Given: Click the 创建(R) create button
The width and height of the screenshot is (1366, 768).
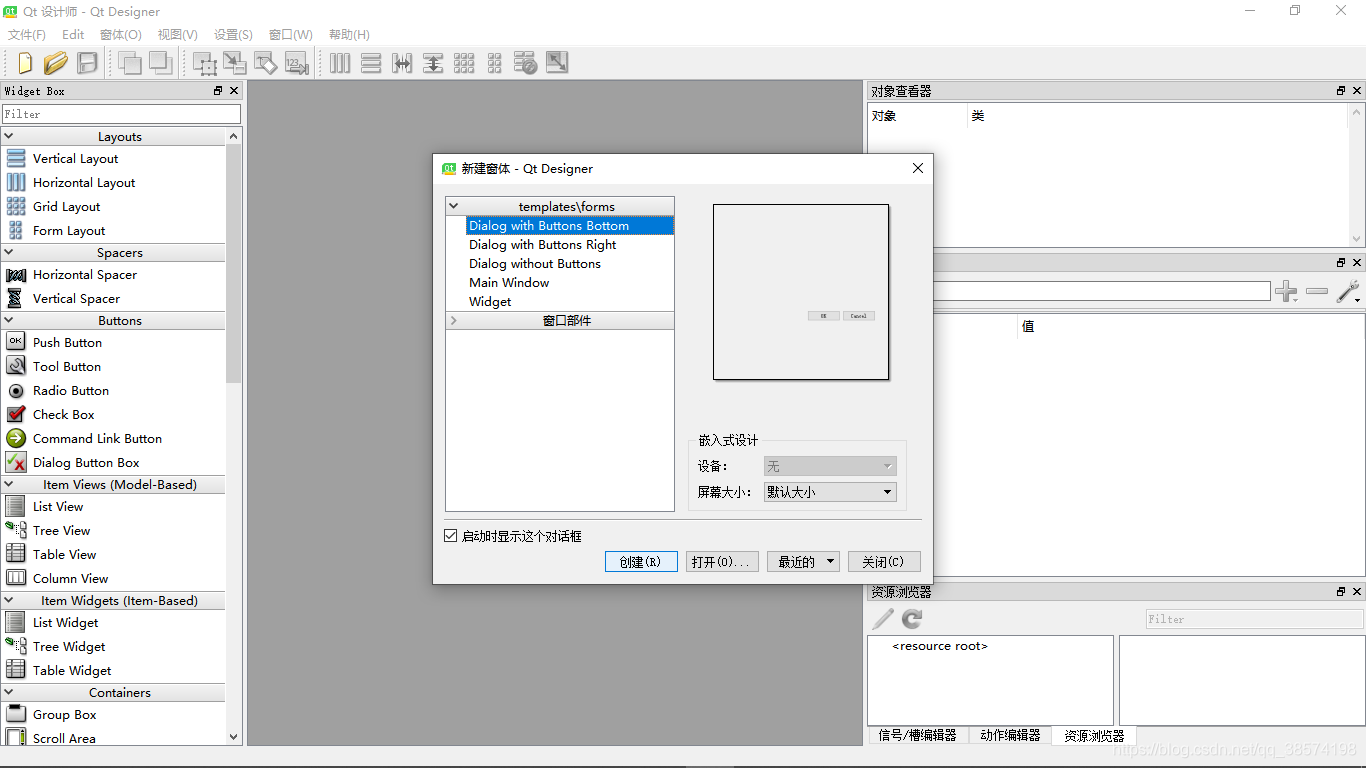Looking at the screenshot, I should 641,562.
